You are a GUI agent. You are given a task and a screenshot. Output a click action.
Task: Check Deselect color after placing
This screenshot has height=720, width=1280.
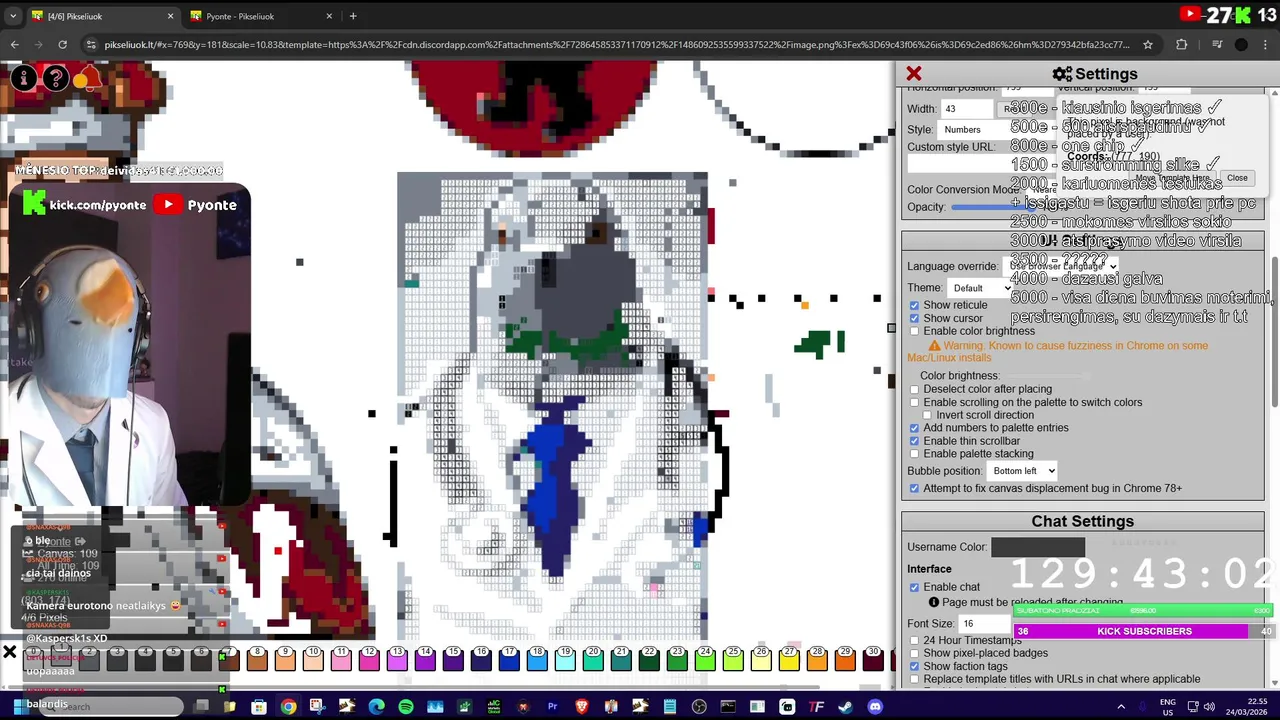(914, 389)
